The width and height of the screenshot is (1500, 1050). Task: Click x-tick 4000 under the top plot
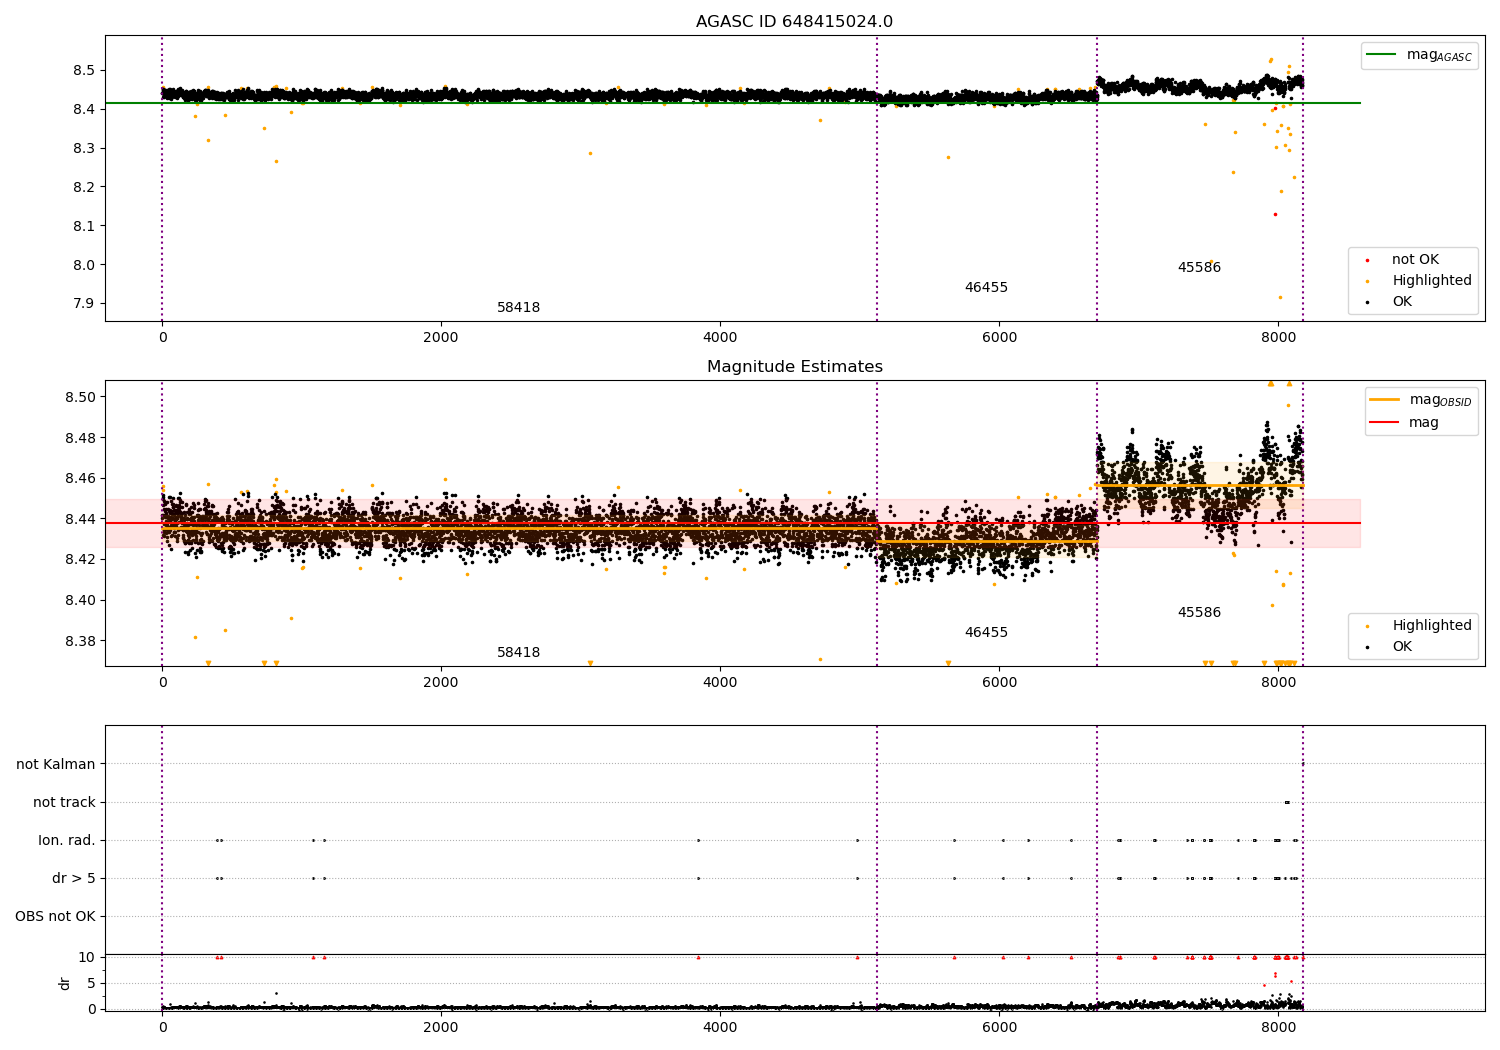coord(720,338)
